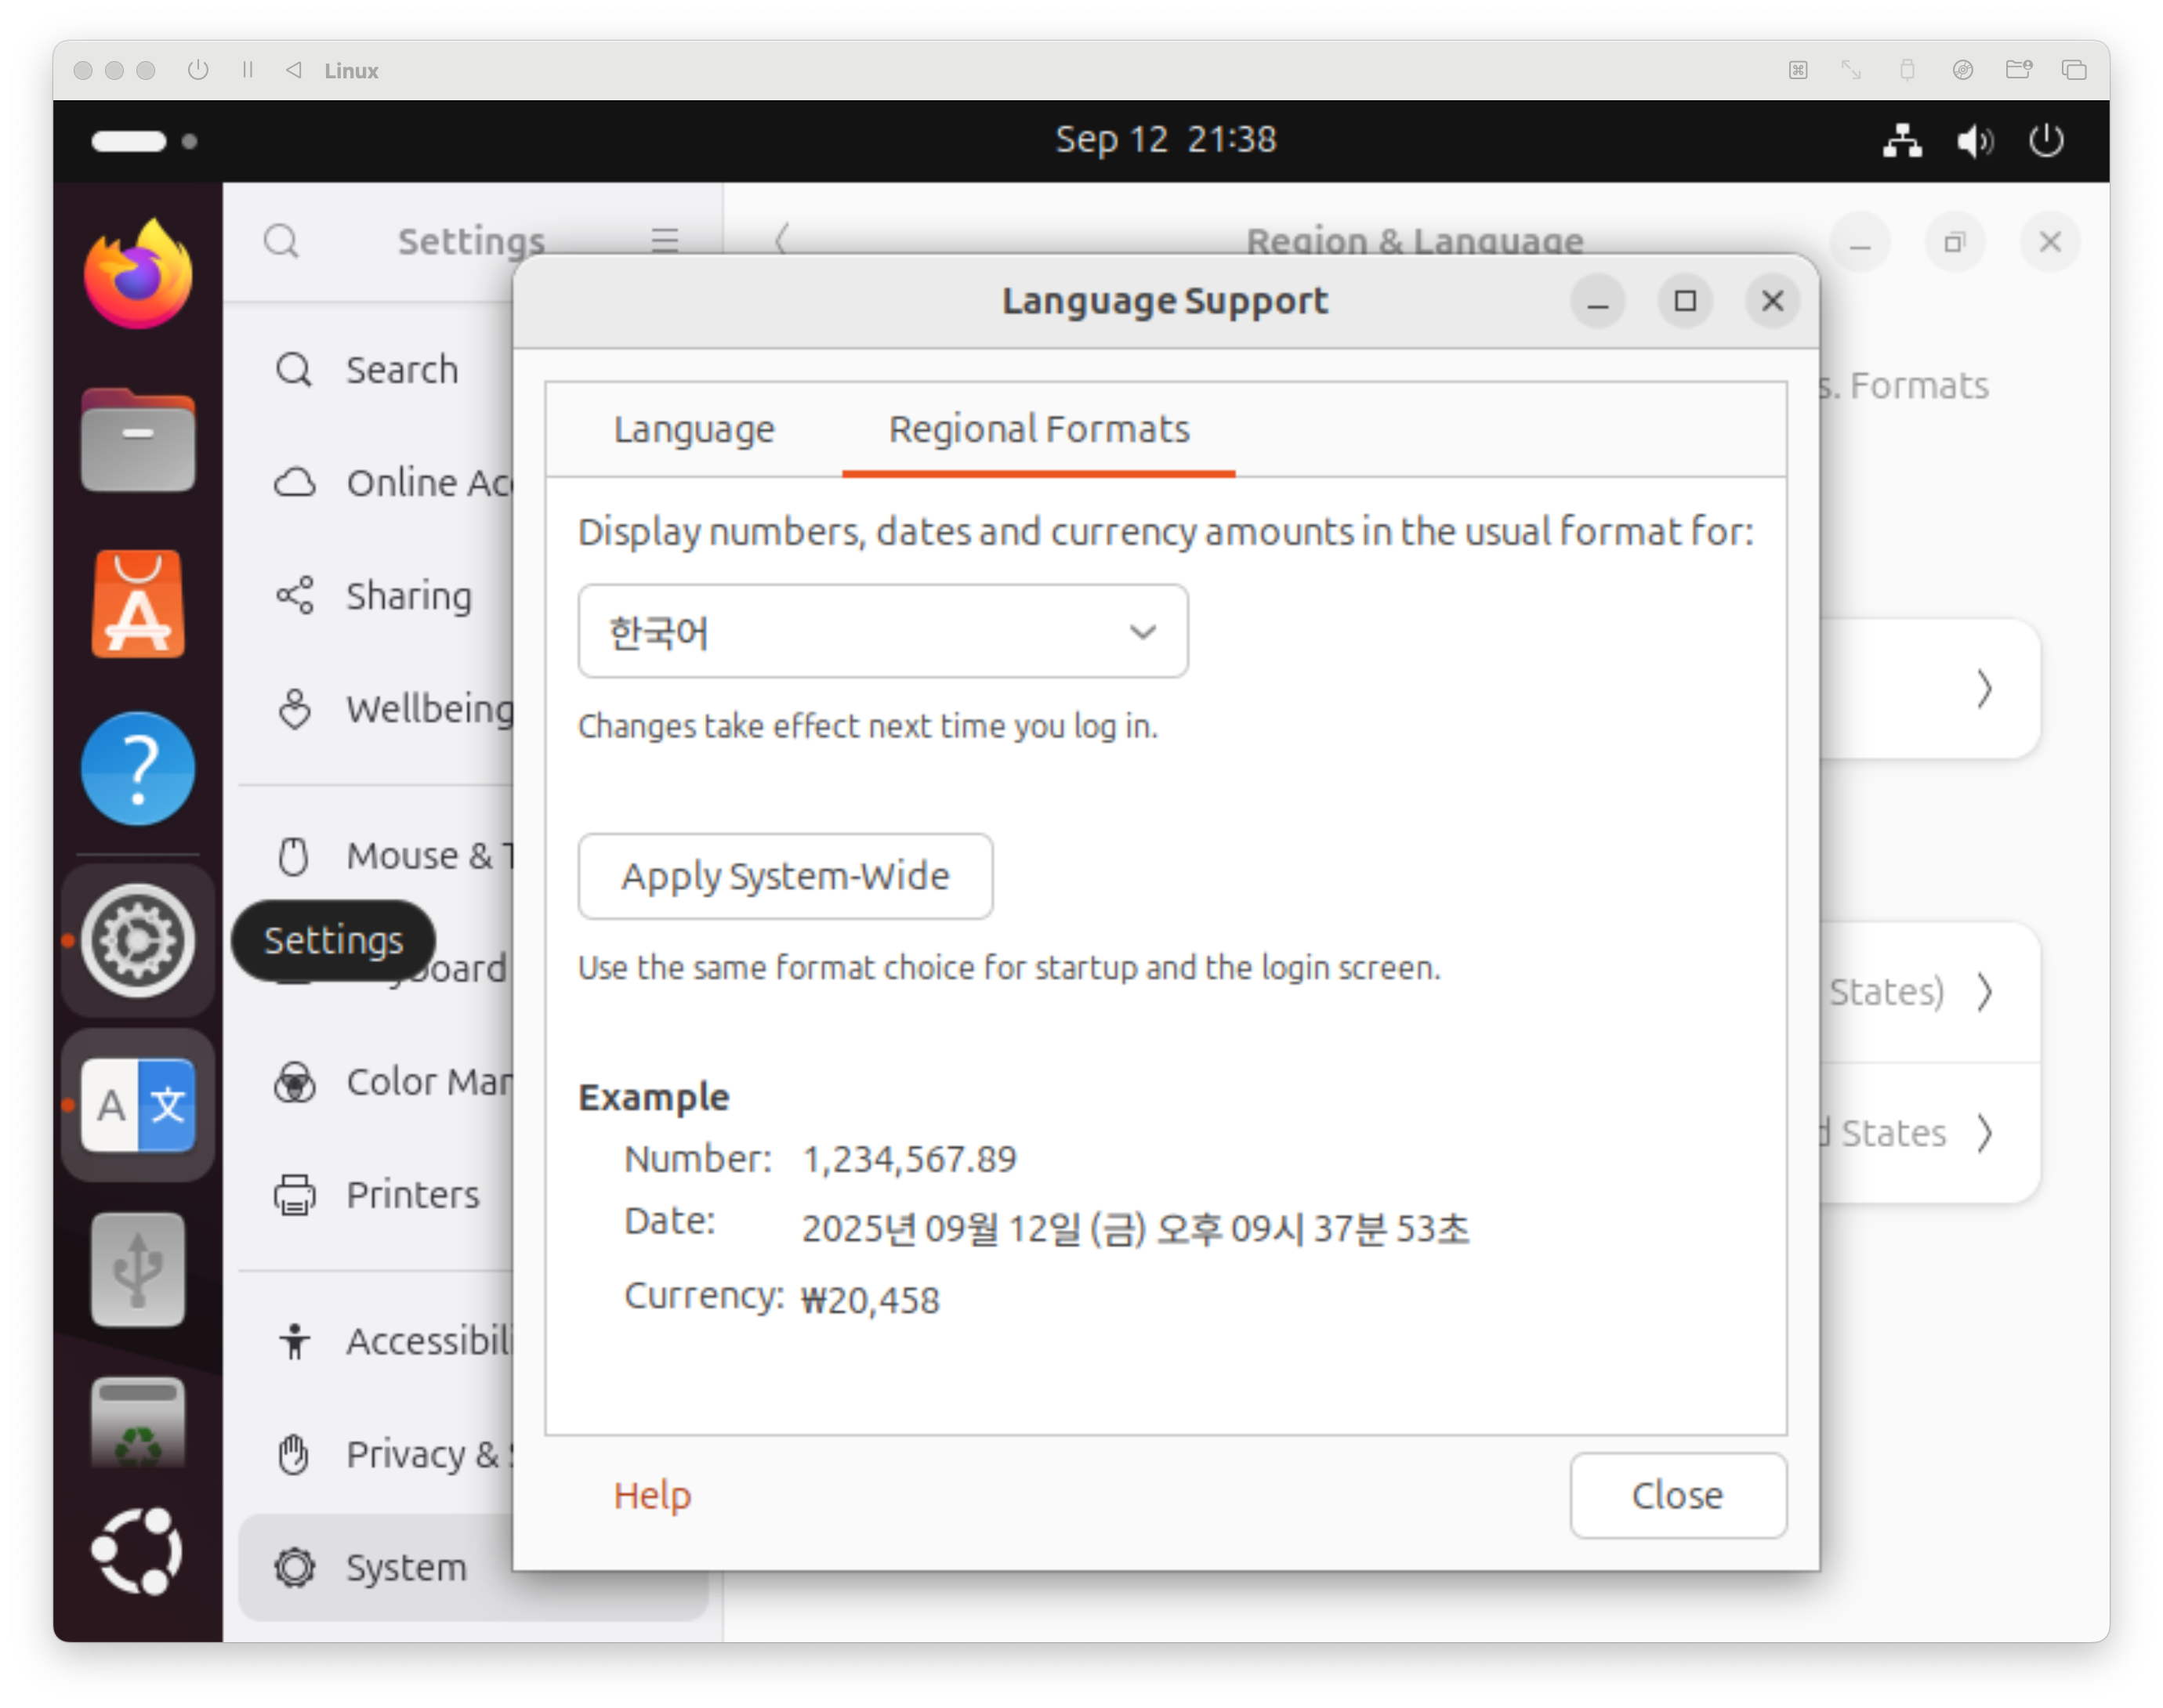
Task: Open the Files folder icon in dock
Action: coord(138,440)
